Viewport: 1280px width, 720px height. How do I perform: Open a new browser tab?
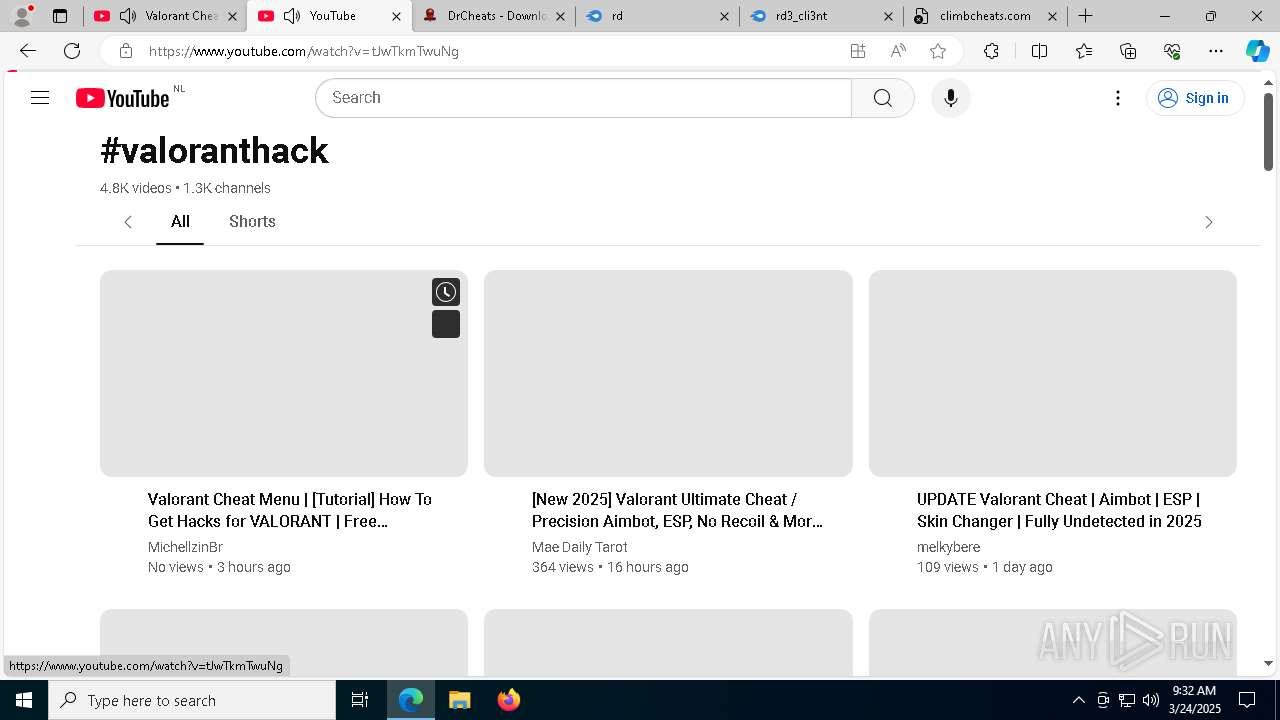click(1085, 16)
